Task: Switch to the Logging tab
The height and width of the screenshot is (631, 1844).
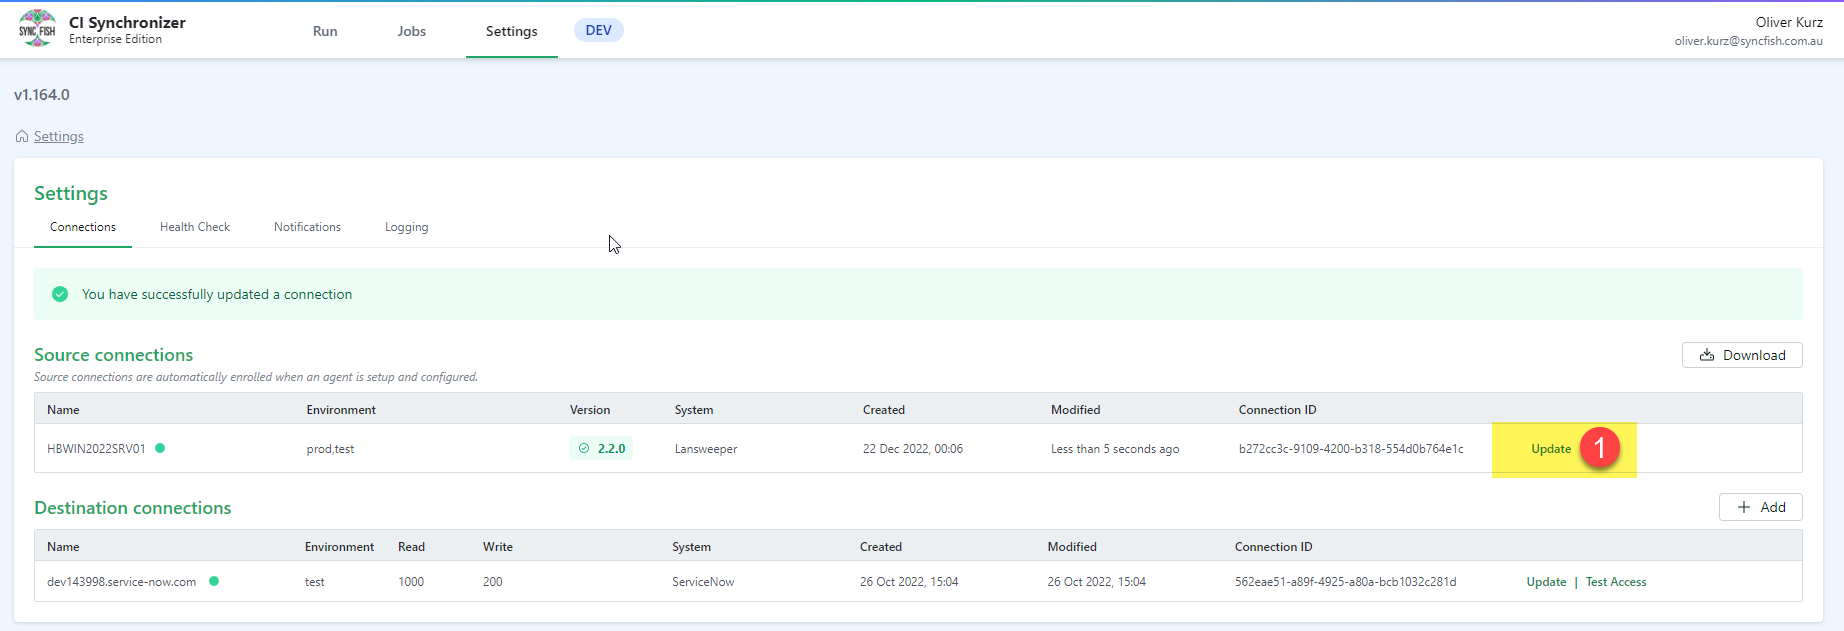Action: [x=406, y=227]
